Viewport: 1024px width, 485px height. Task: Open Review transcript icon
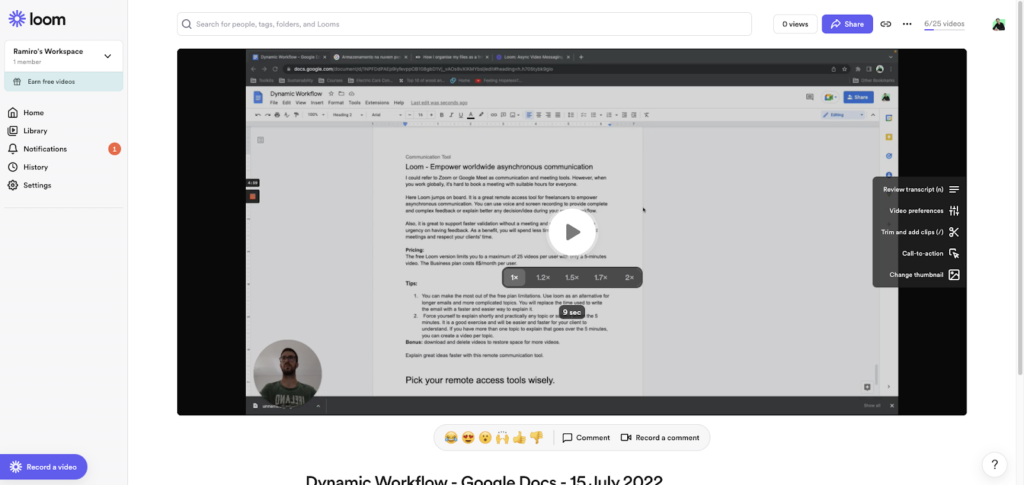[x=954, y=189]
